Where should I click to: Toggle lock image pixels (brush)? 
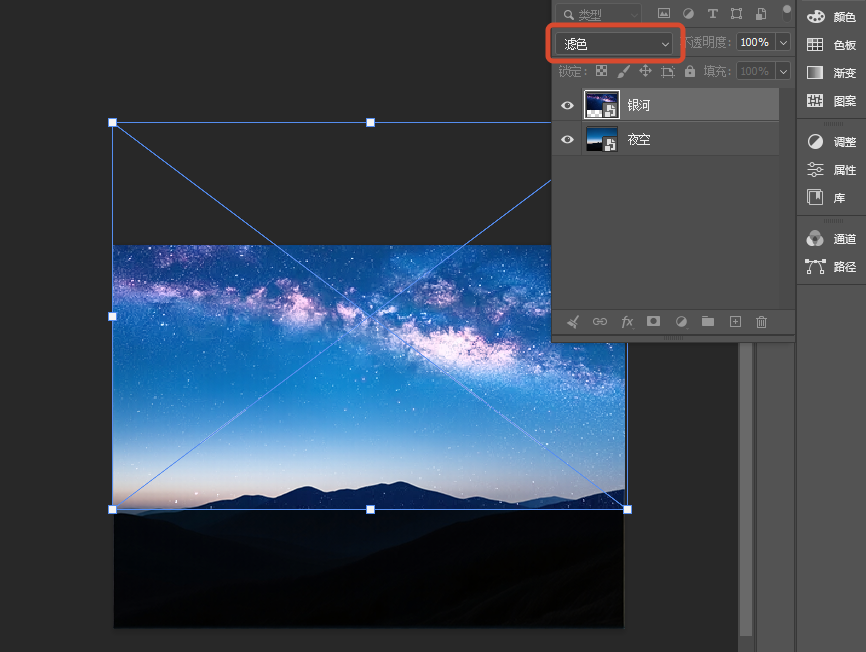tap(624, 71)
